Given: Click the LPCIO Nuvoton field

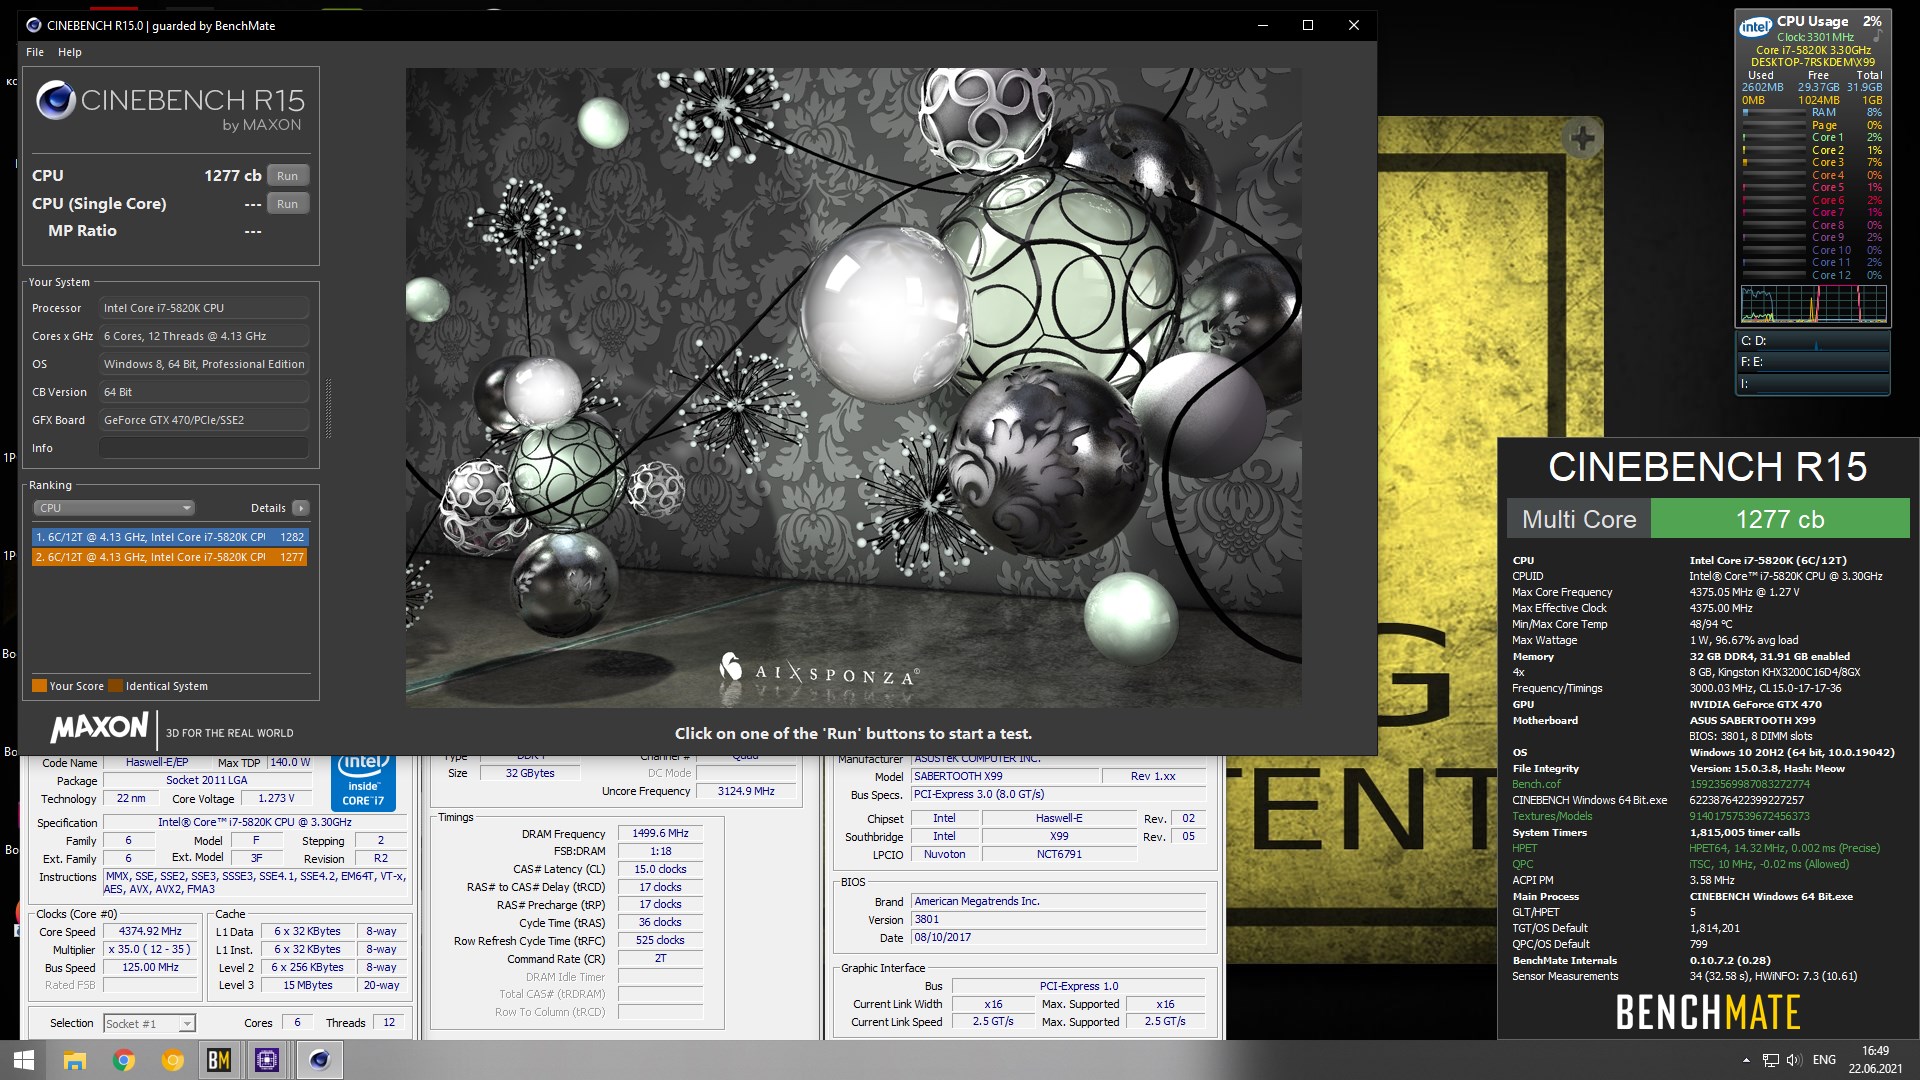Looking at the screenshot, I should click(944, 855).
